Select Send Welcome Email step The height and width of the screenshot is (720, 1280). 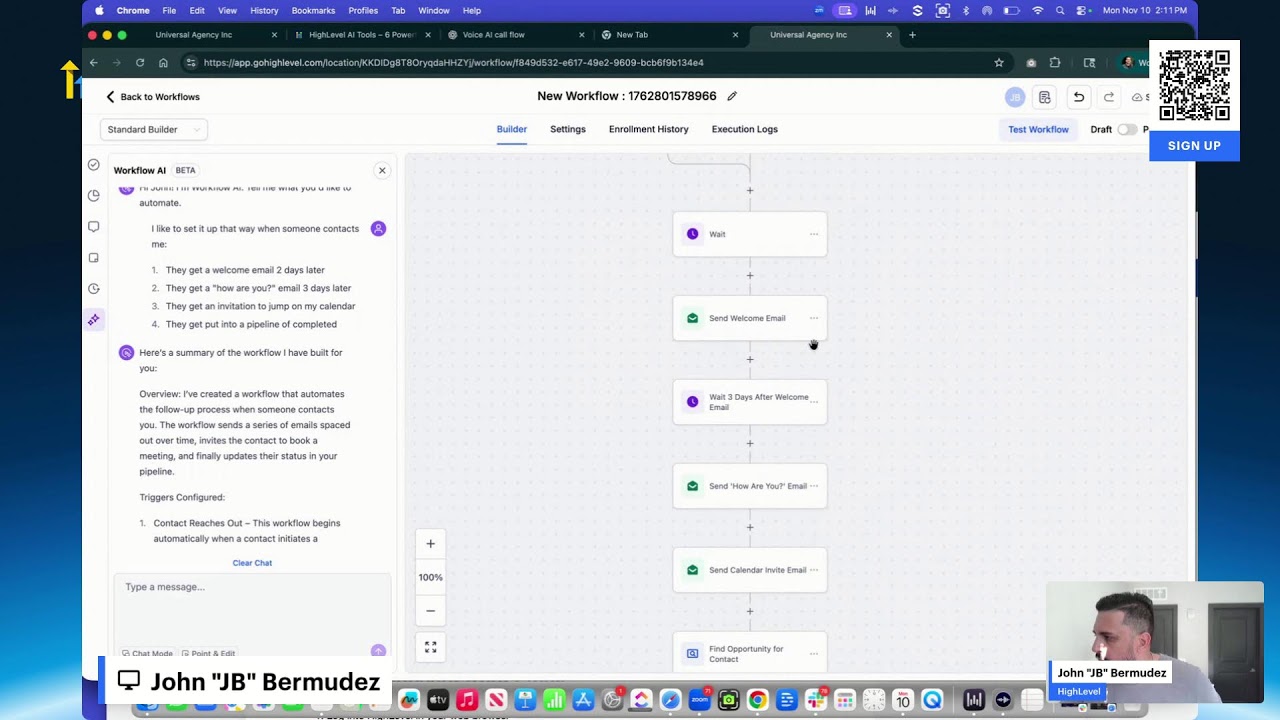750,318
